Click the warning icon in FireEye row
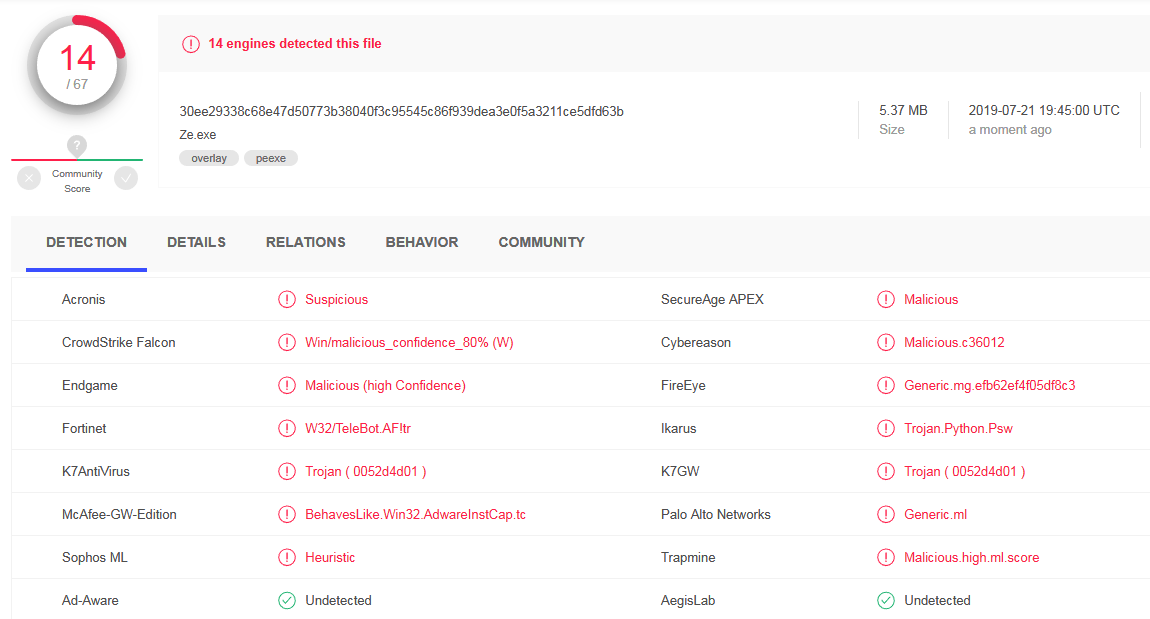This screenshot has width=1150, height=619. [886, 386]
